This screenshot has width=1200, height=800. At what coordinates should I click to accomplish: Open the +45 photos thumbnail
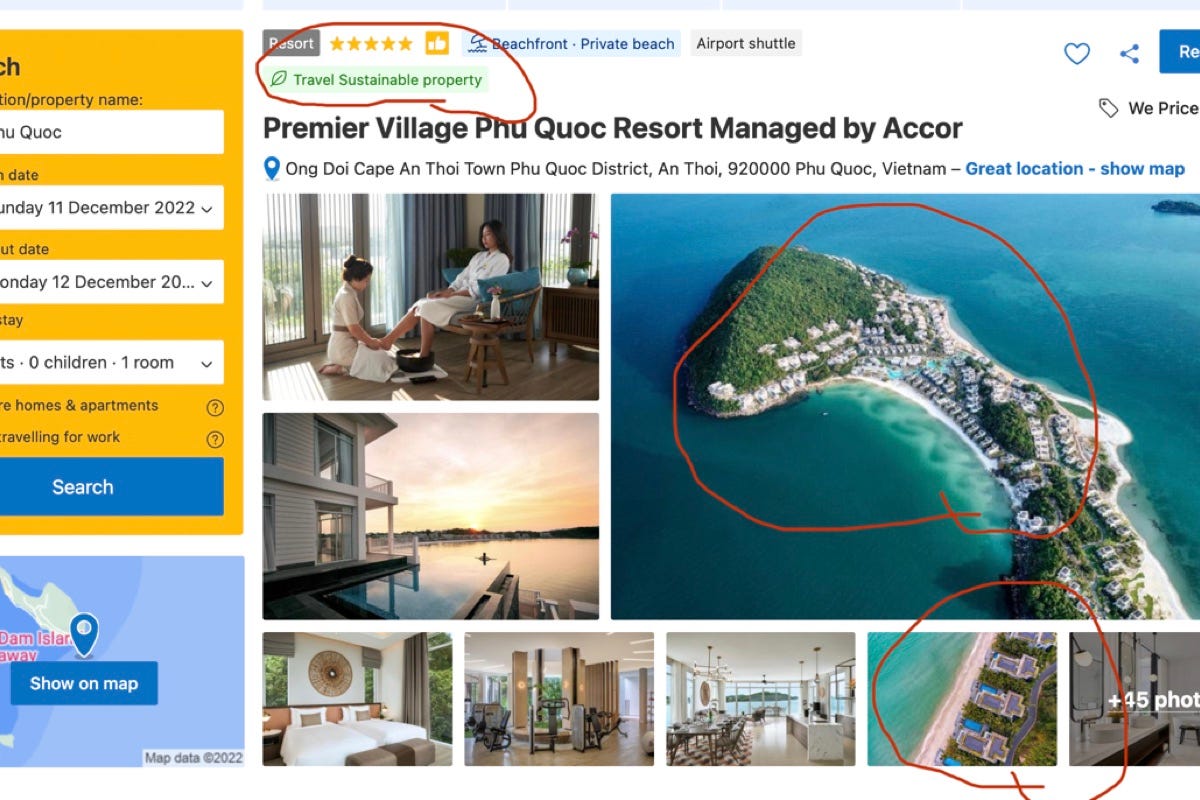[x=1134, y=699]
